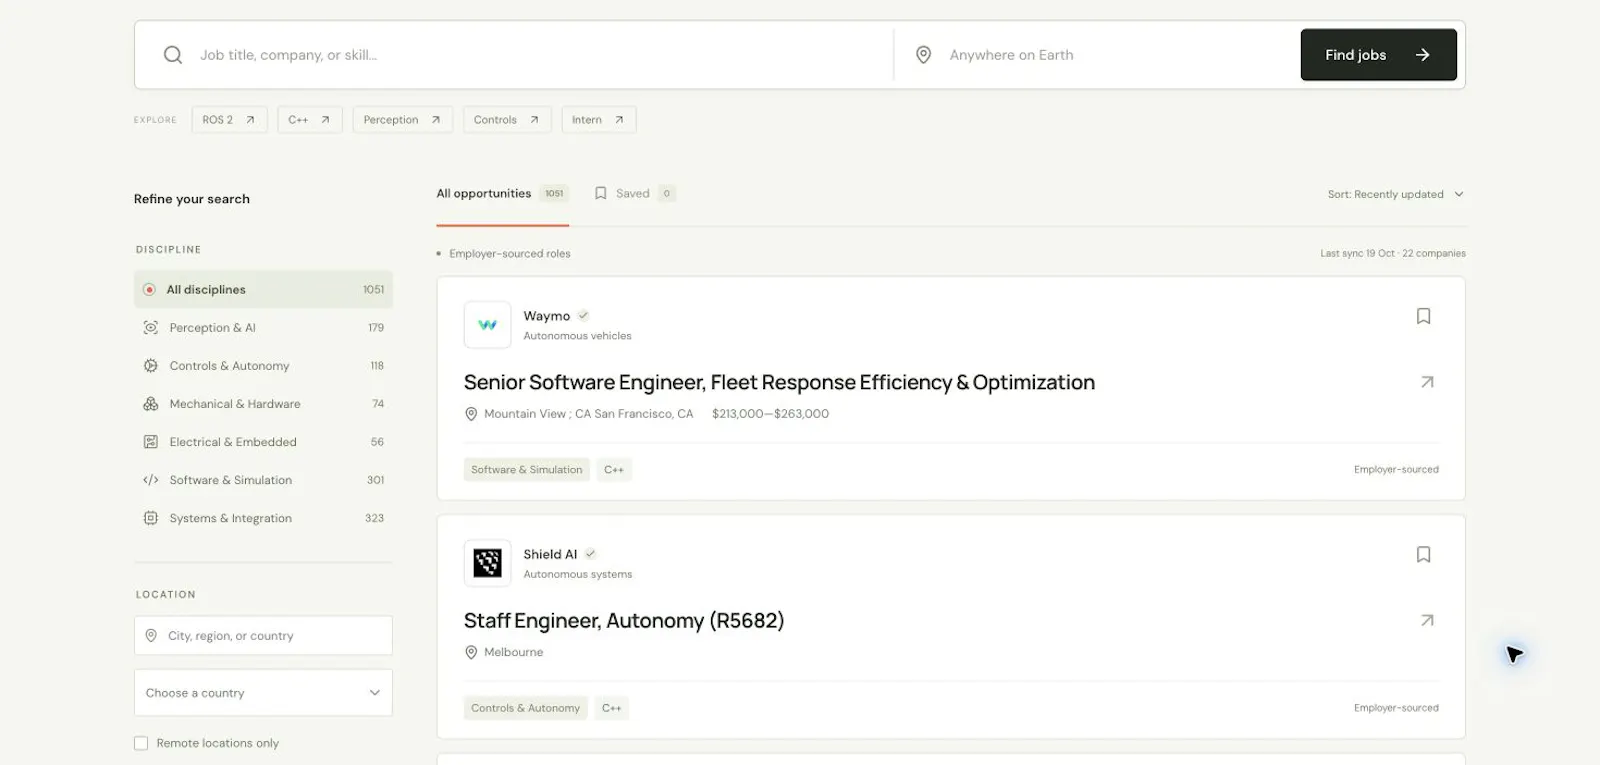
Task: Click the pin icon in city filter field
Action: coord(151,636)
